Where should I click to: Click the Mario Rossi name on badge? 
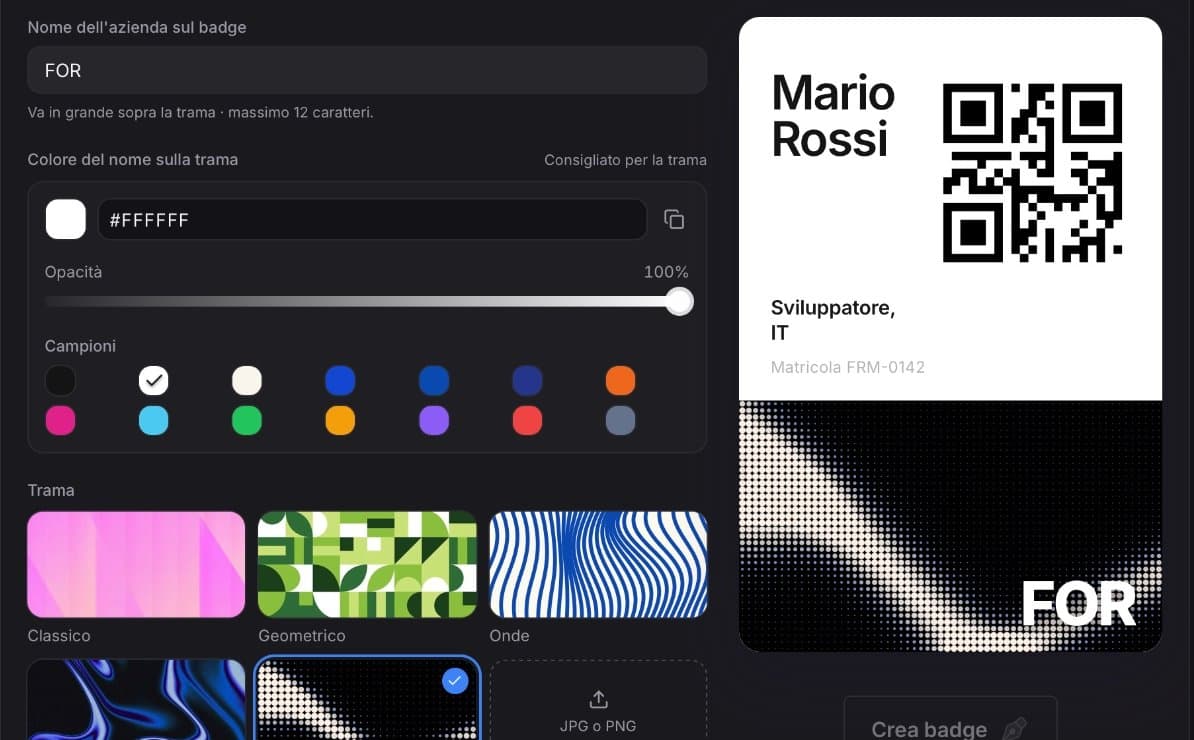833,116
